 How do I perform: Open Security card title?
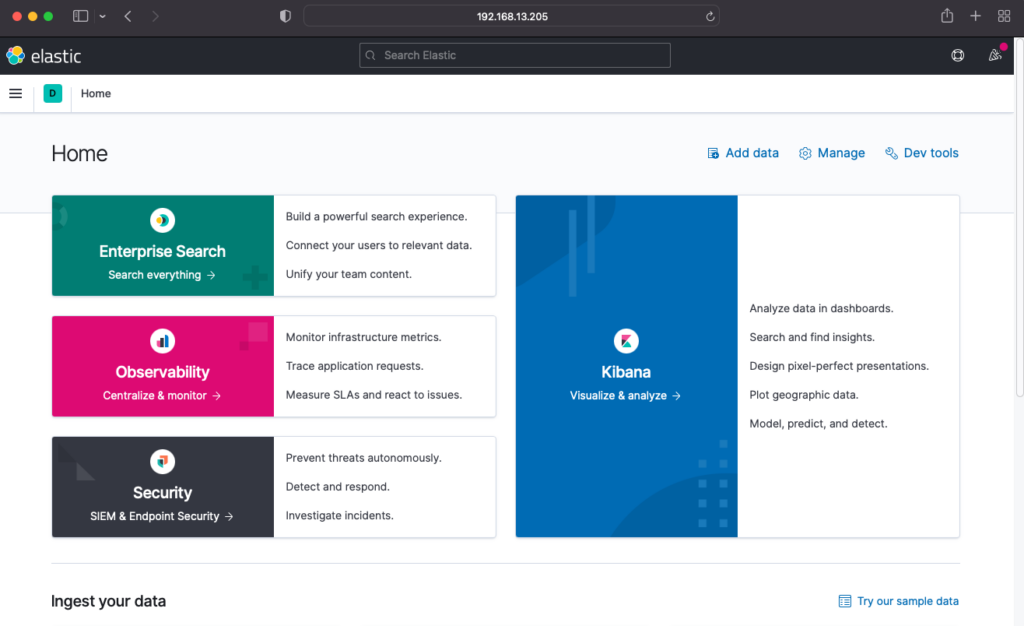point(163,493)
